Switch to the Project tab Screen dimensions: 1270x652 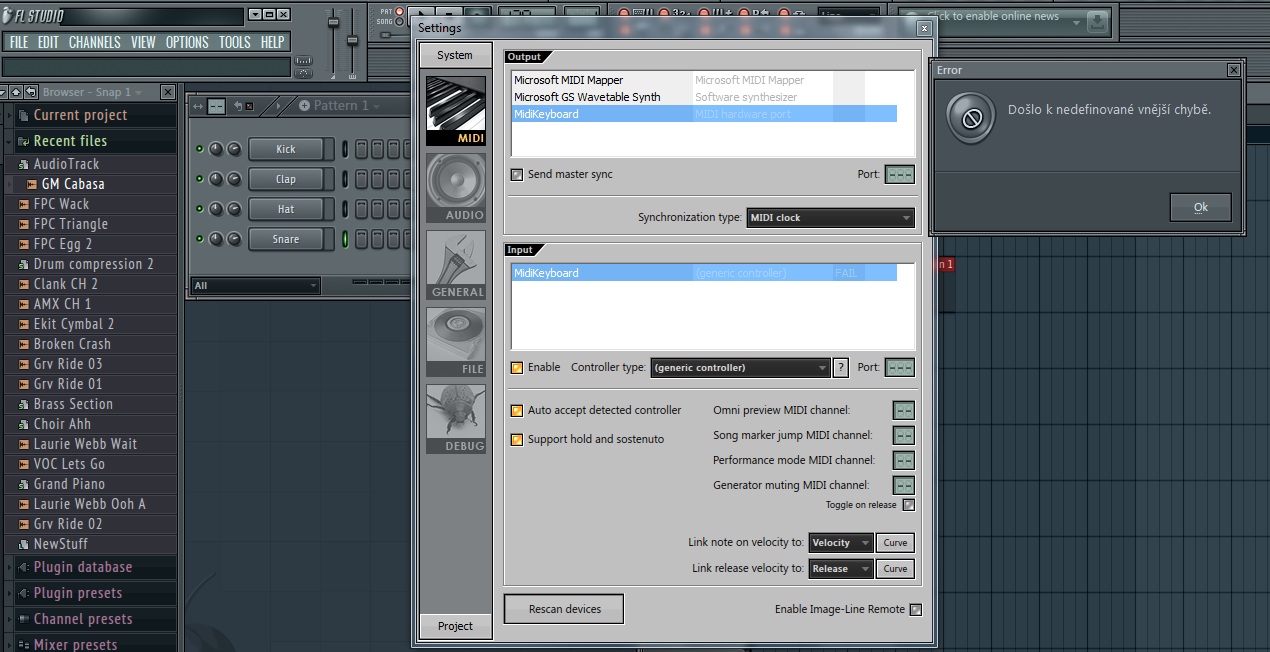455,626
